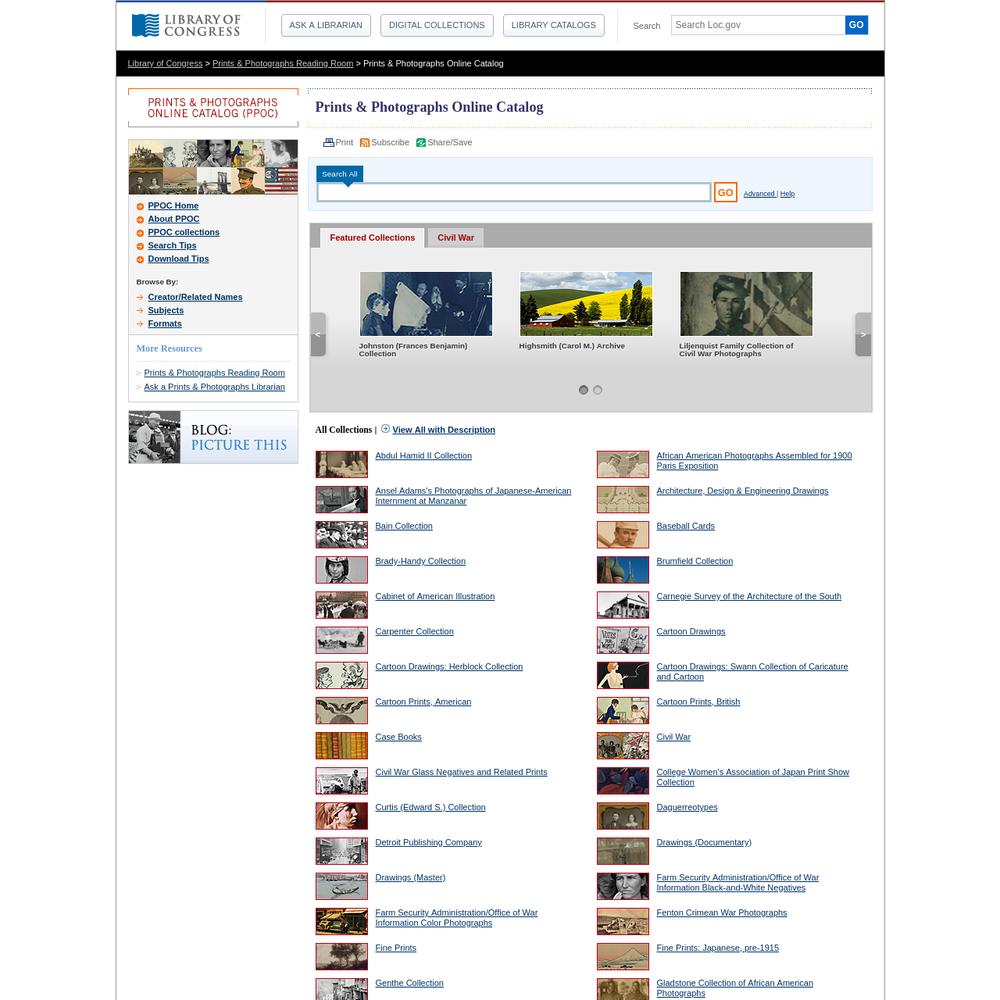Open Library of Congress breadcrumb link

[165, 63]
